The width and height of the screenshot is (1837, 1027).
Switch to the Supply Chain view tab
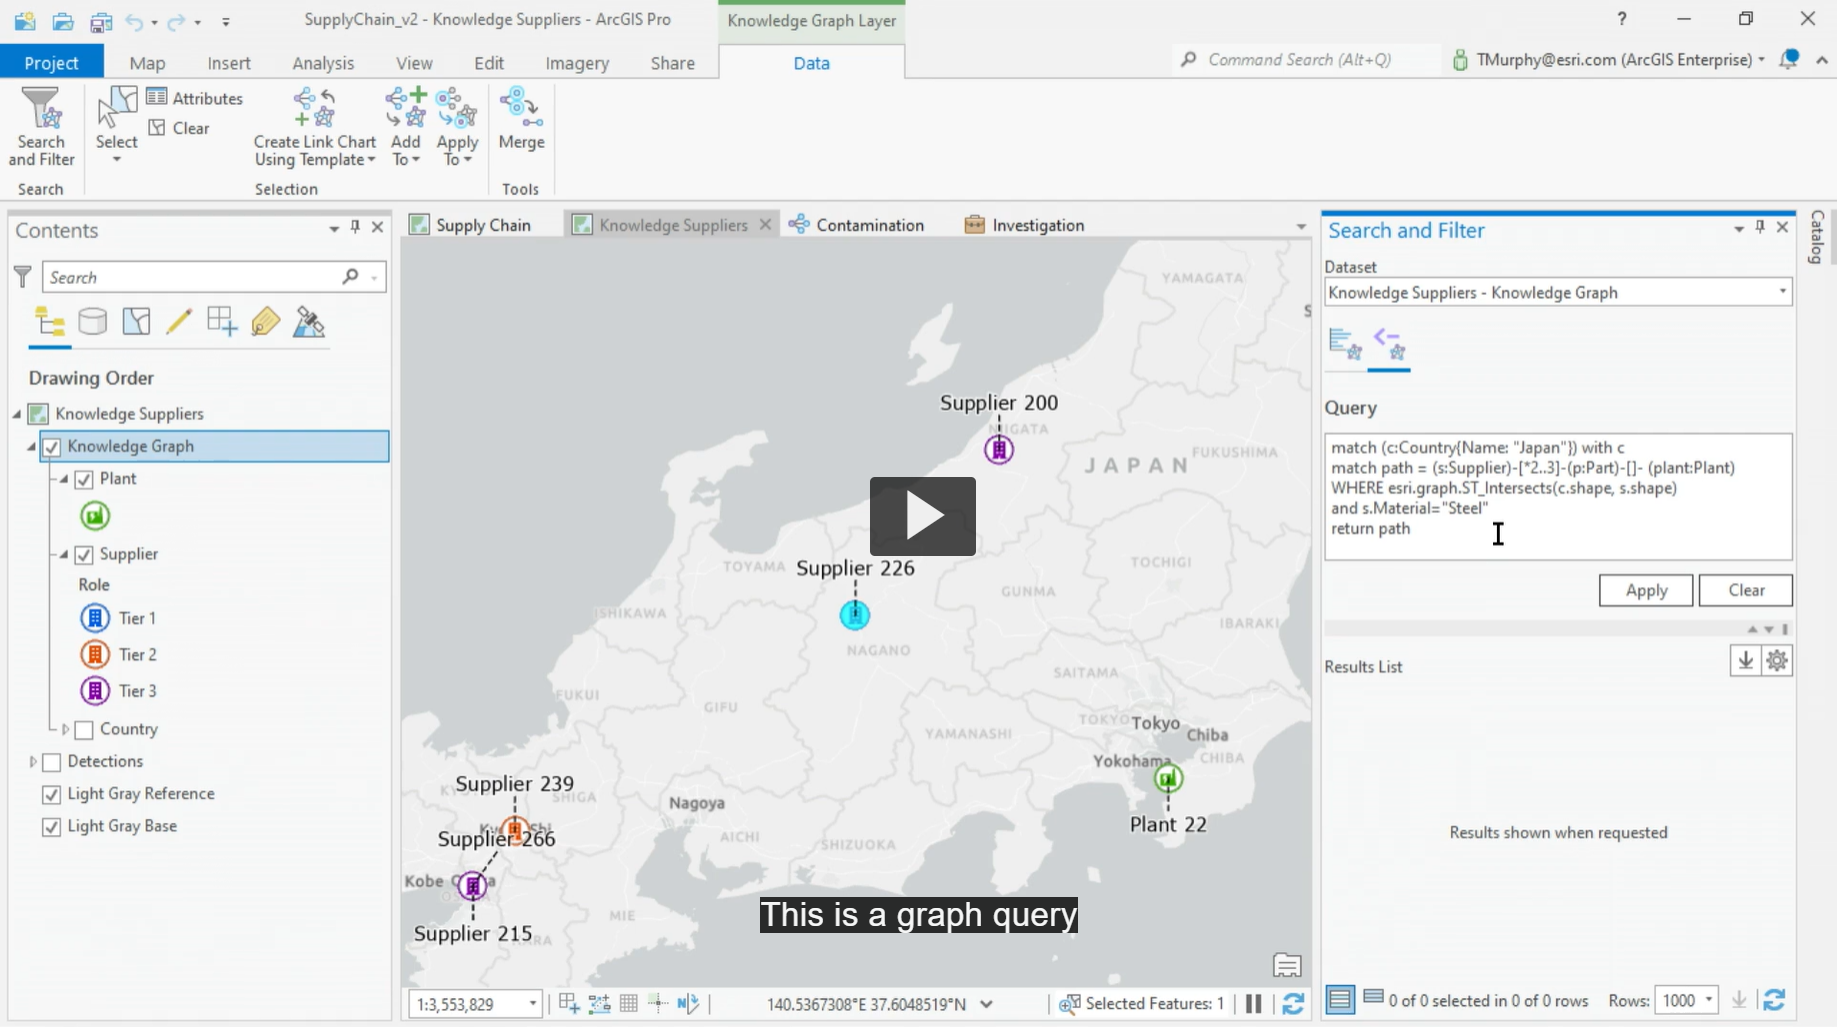(x=471, y=225)
